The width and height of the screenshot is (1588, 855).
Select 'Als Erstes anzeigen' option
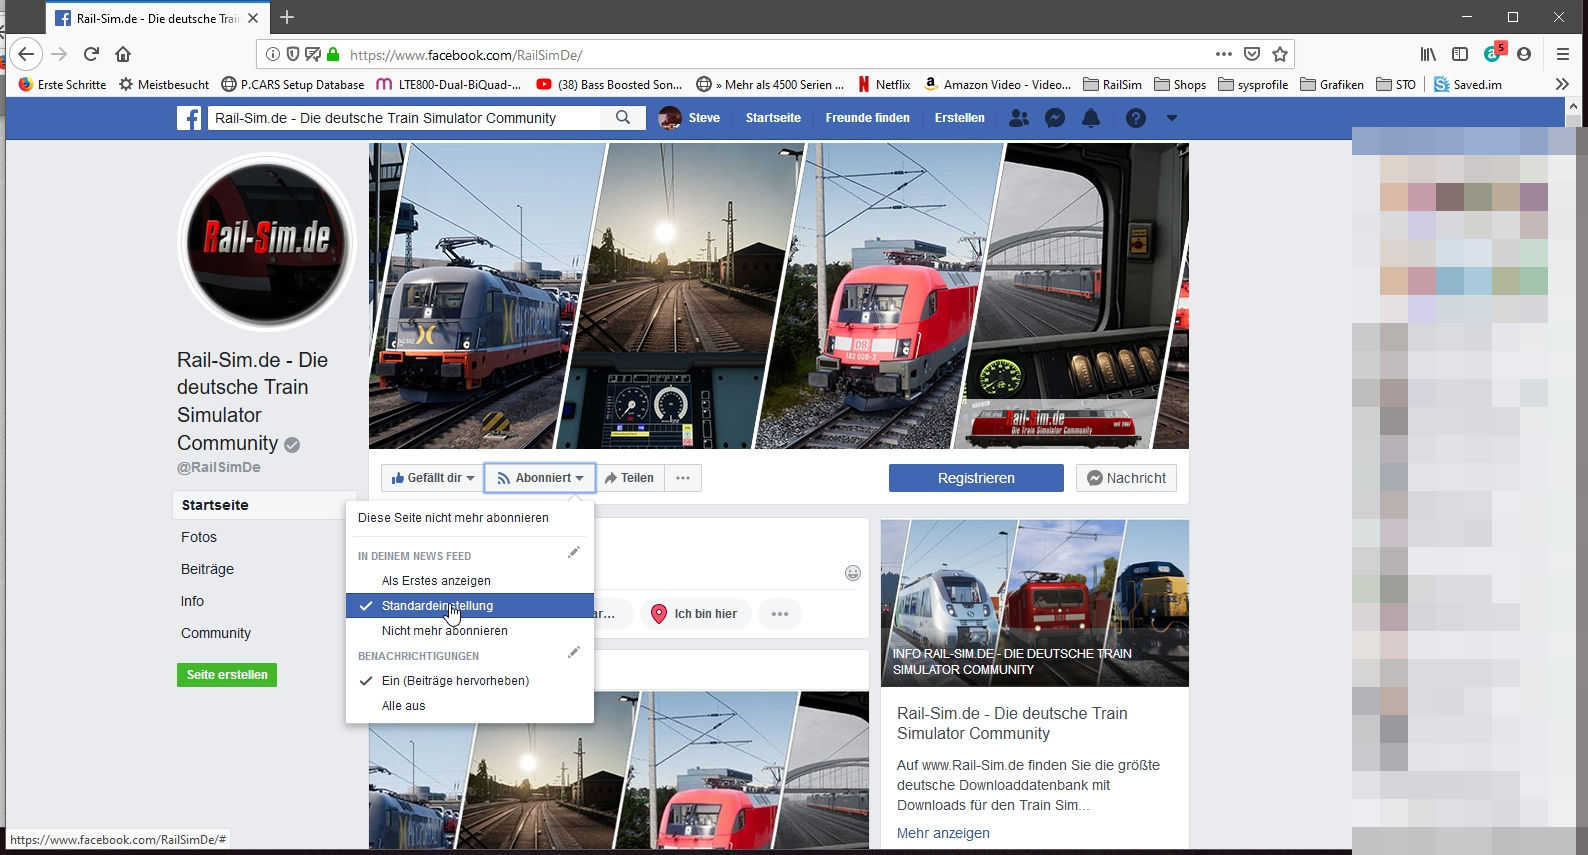coord(436,581)
